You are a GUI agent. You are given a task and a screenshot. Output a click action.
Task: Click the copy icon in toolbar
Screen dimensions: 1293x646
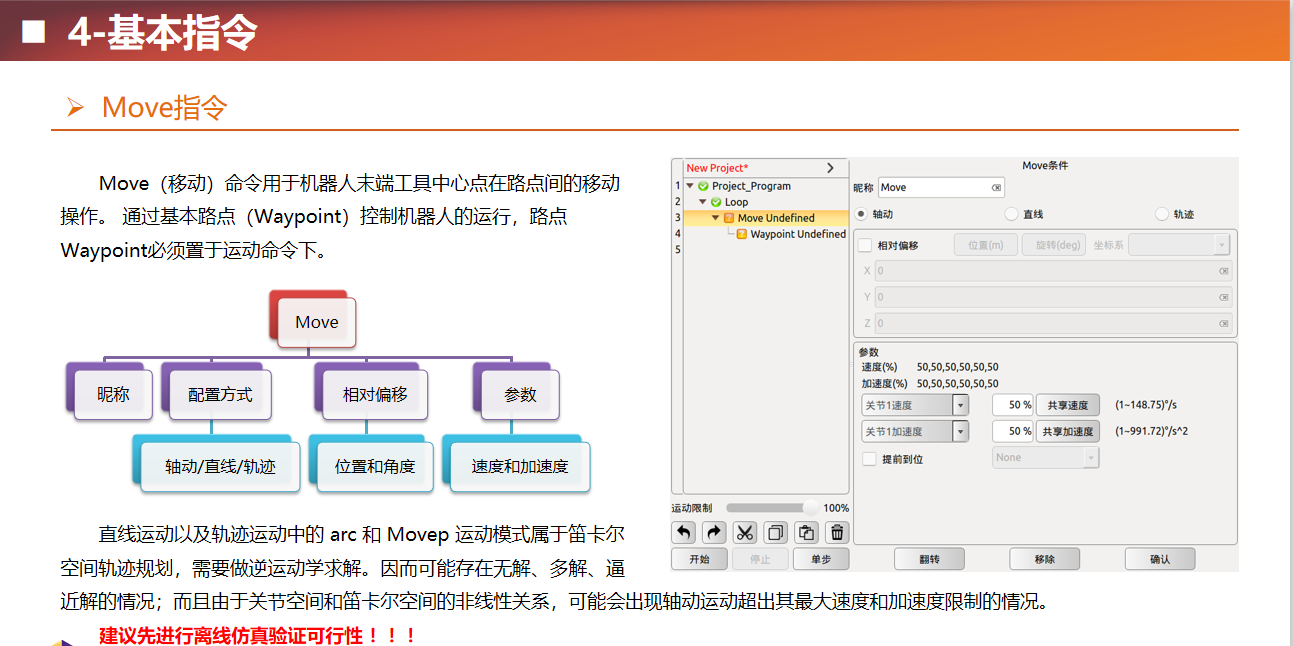coord(776,533)
